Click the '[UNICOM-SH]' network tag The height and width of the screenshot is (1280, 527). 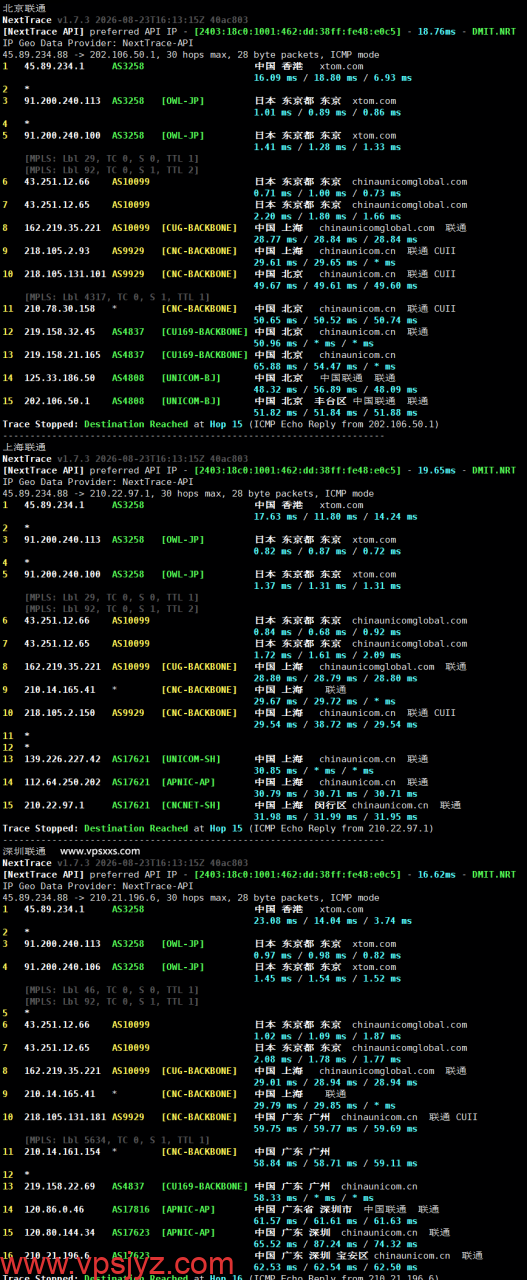click(x=190, y=759)
